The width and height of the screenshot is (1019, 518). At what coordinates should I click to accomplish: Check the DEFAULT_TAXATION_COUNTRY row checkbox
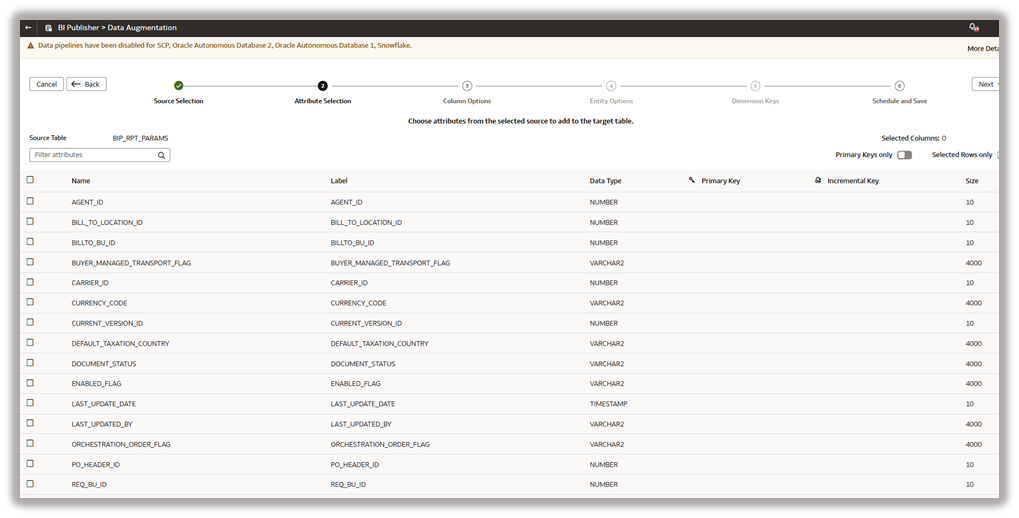[30, 342]
